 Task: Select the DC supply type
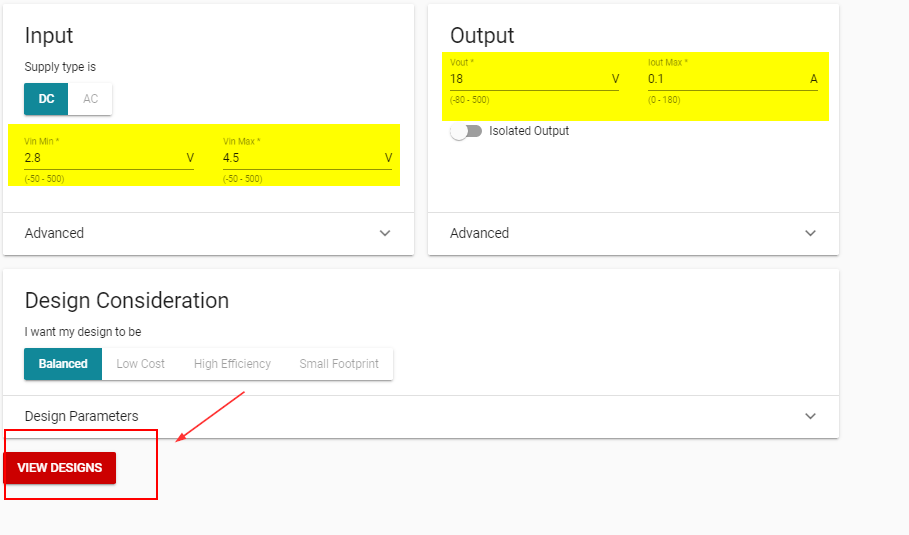point(46,99)
